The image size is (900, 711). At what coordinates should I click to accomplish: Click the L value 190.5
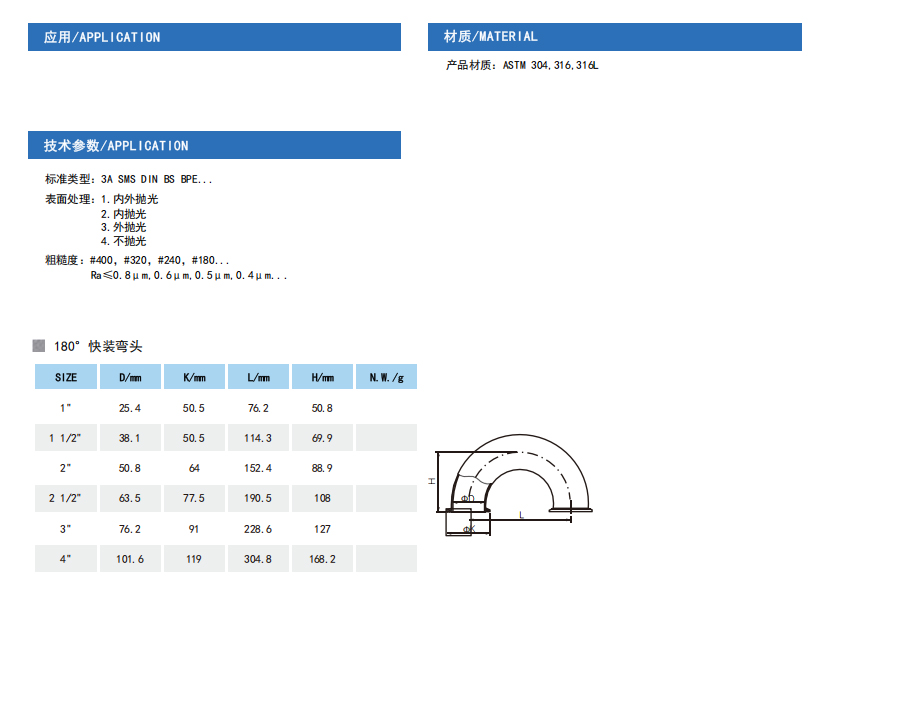point(258,498)
